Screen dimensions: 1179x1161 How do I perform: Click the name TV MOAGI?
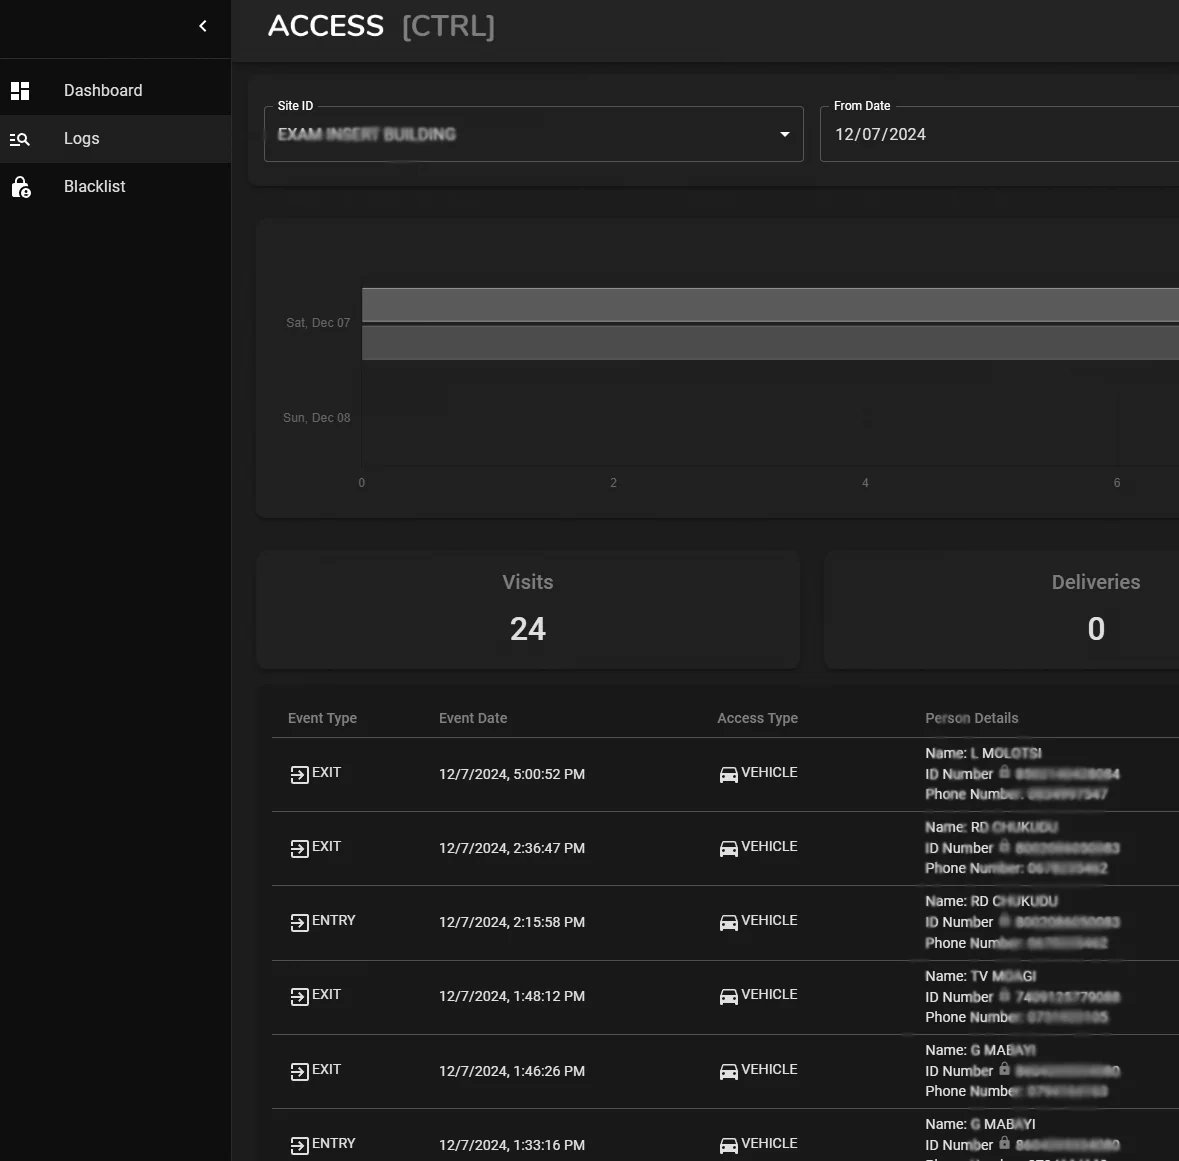(x=1003, y=976)
